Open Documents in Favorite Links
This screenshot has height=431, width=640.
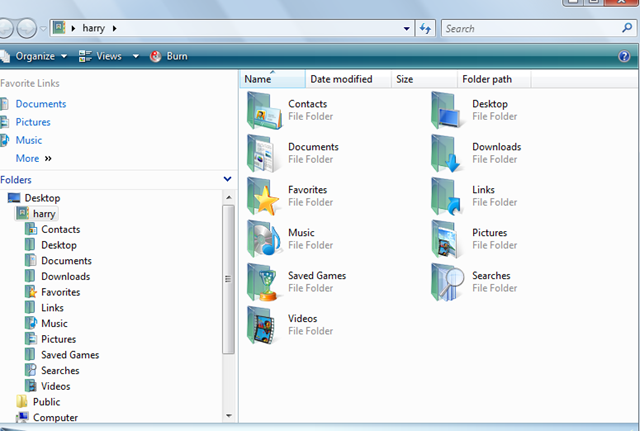[x=41, y=104]
